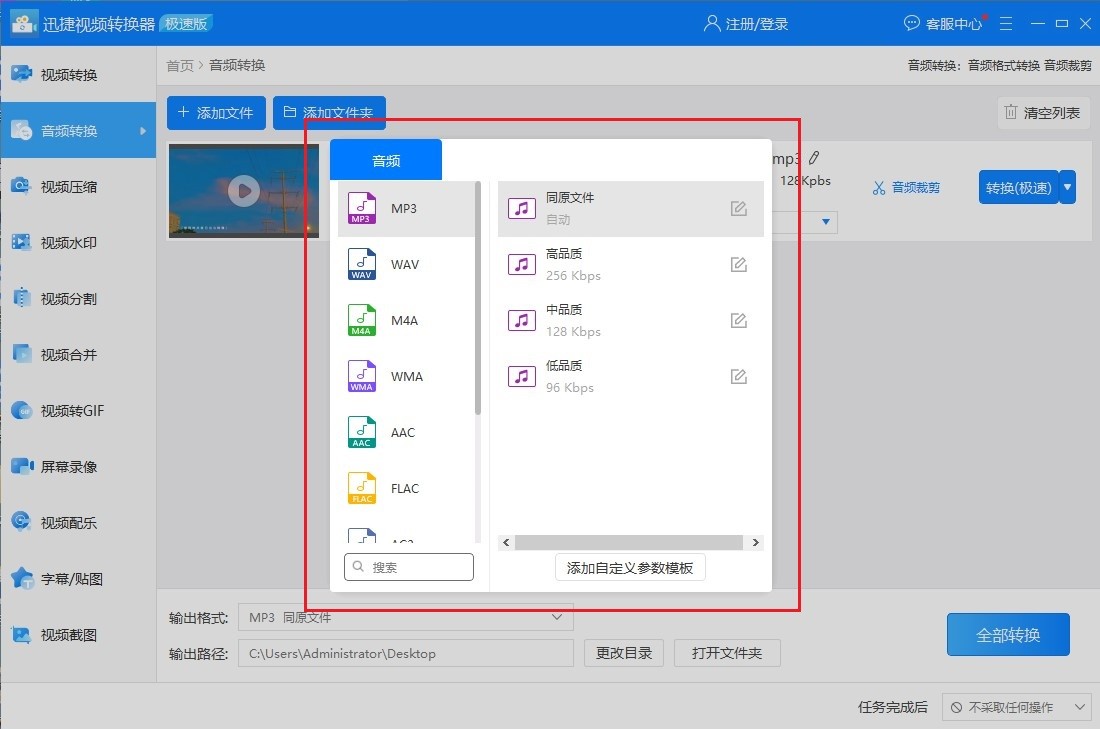Expand the 转换(极速) dropdown arrow

point(1068,187)
